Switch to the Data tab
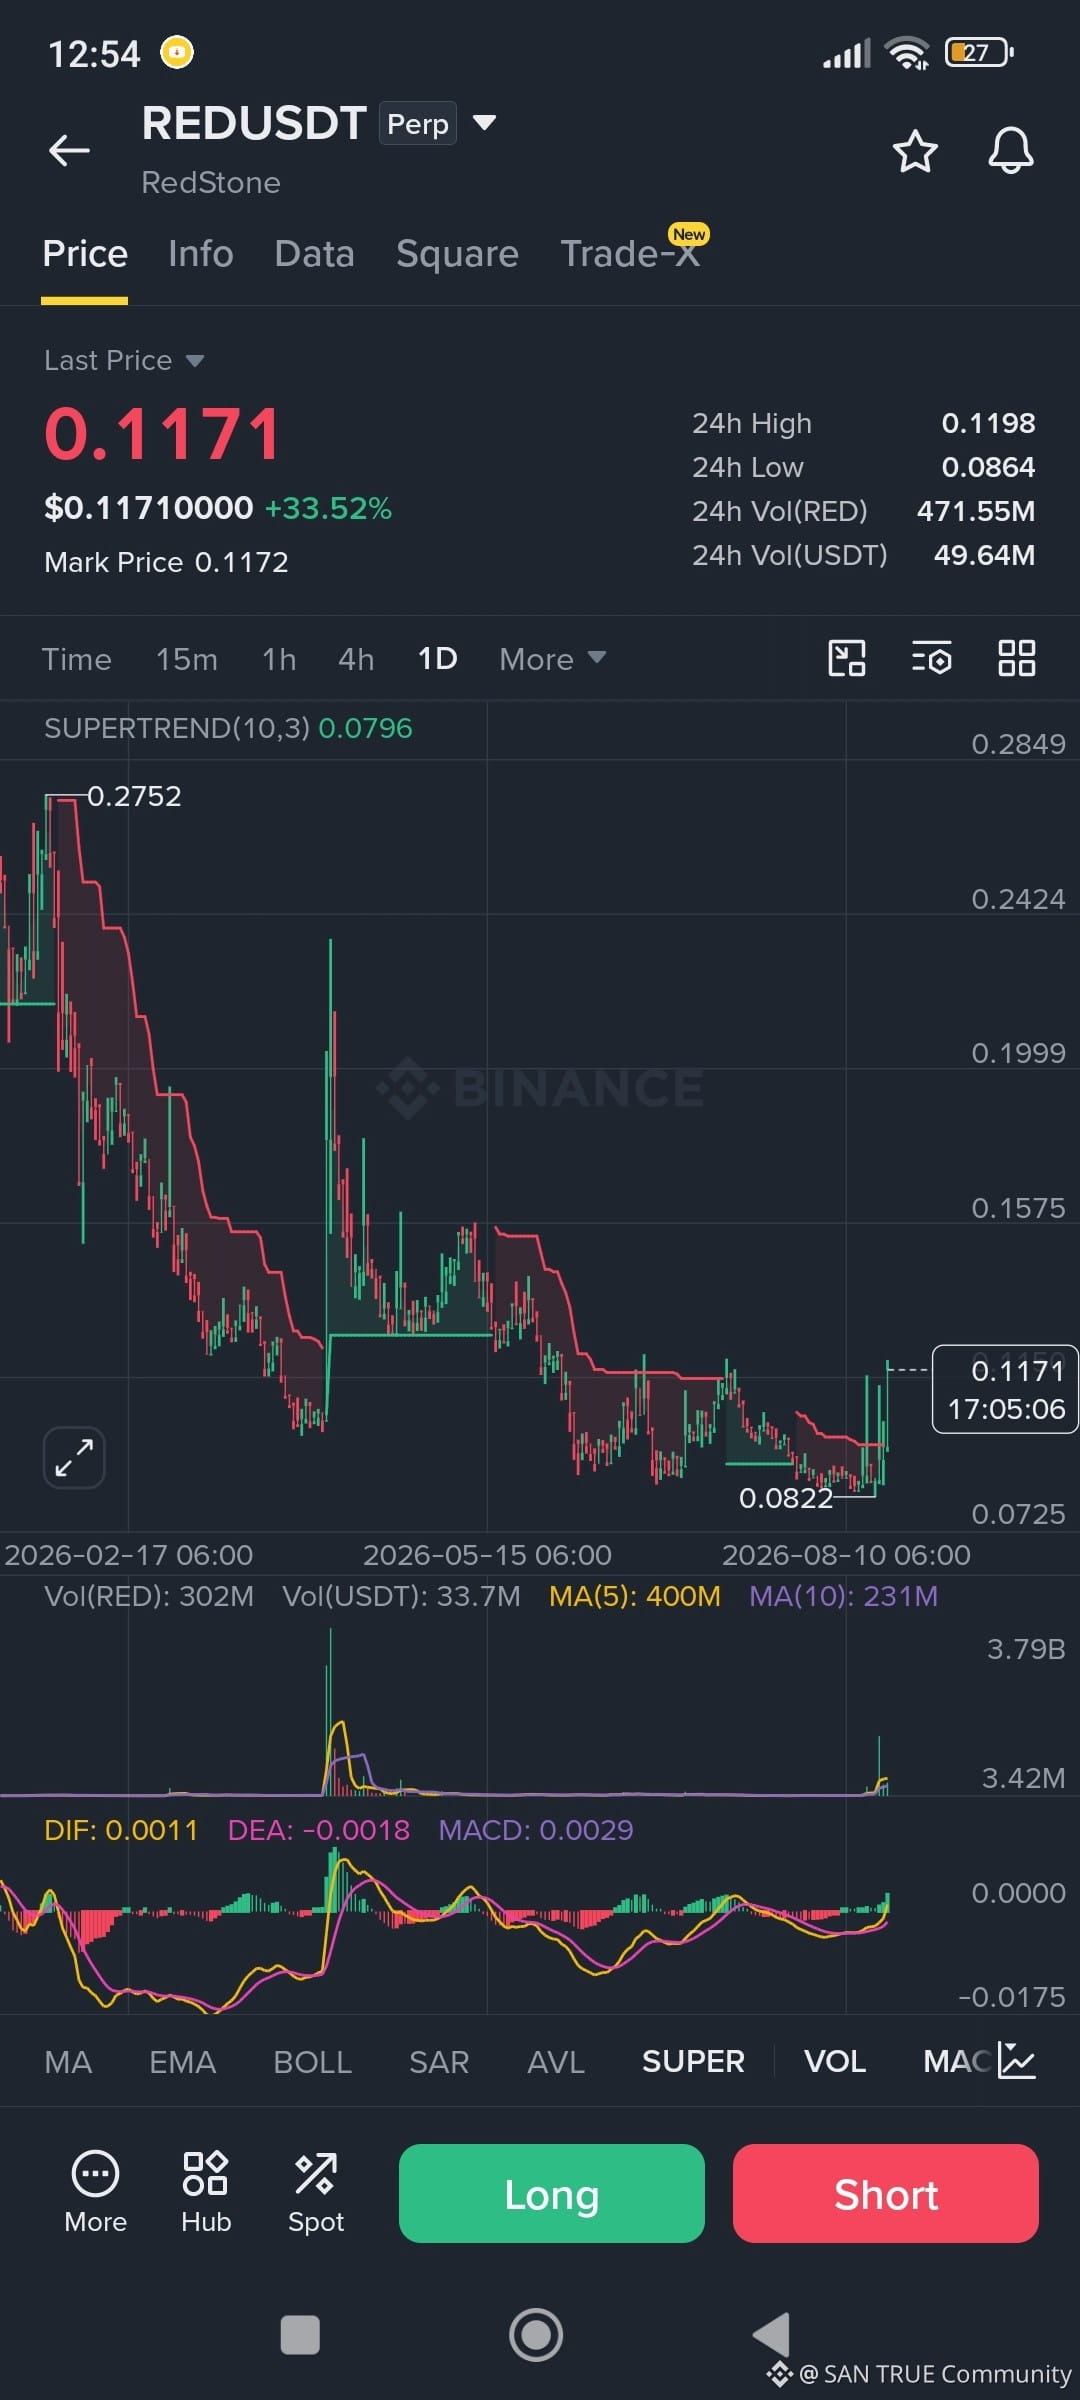 pos(314,254)
